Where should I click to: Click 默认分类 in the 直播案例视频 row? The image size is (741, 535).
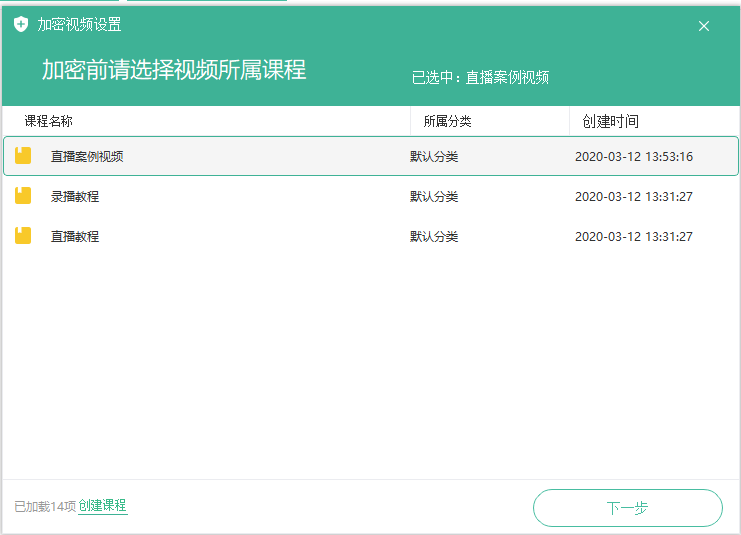[x=434, y=157]
